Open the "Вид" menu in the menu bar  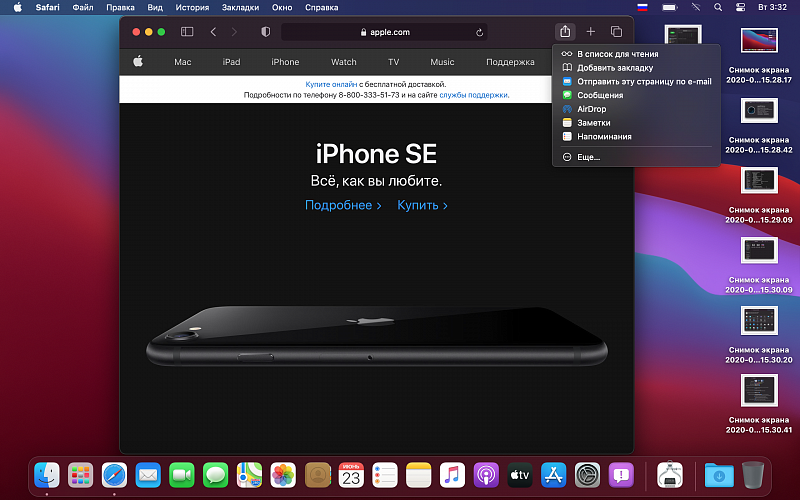click(x=155, y=7)
